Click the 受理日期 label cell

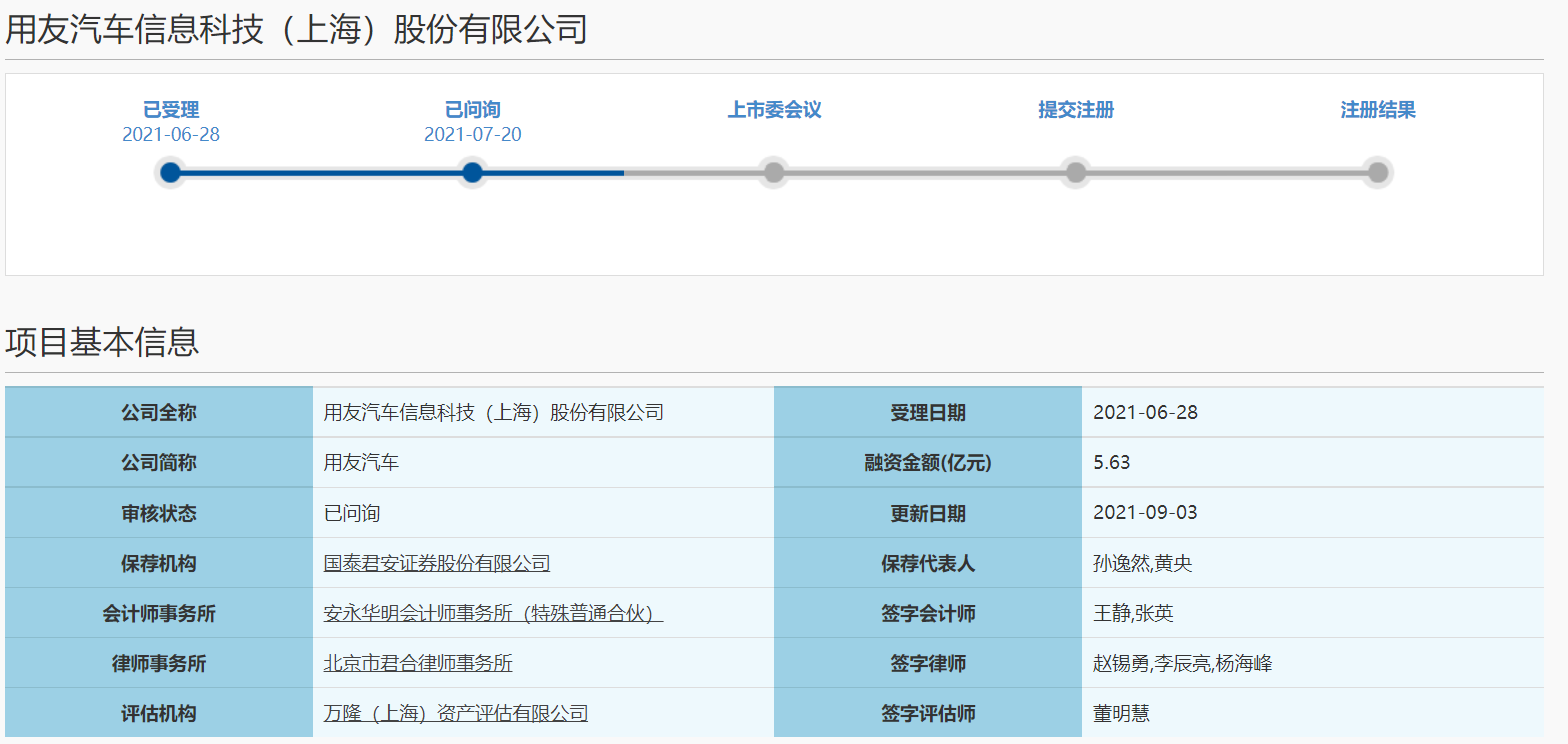pos(928,413)
